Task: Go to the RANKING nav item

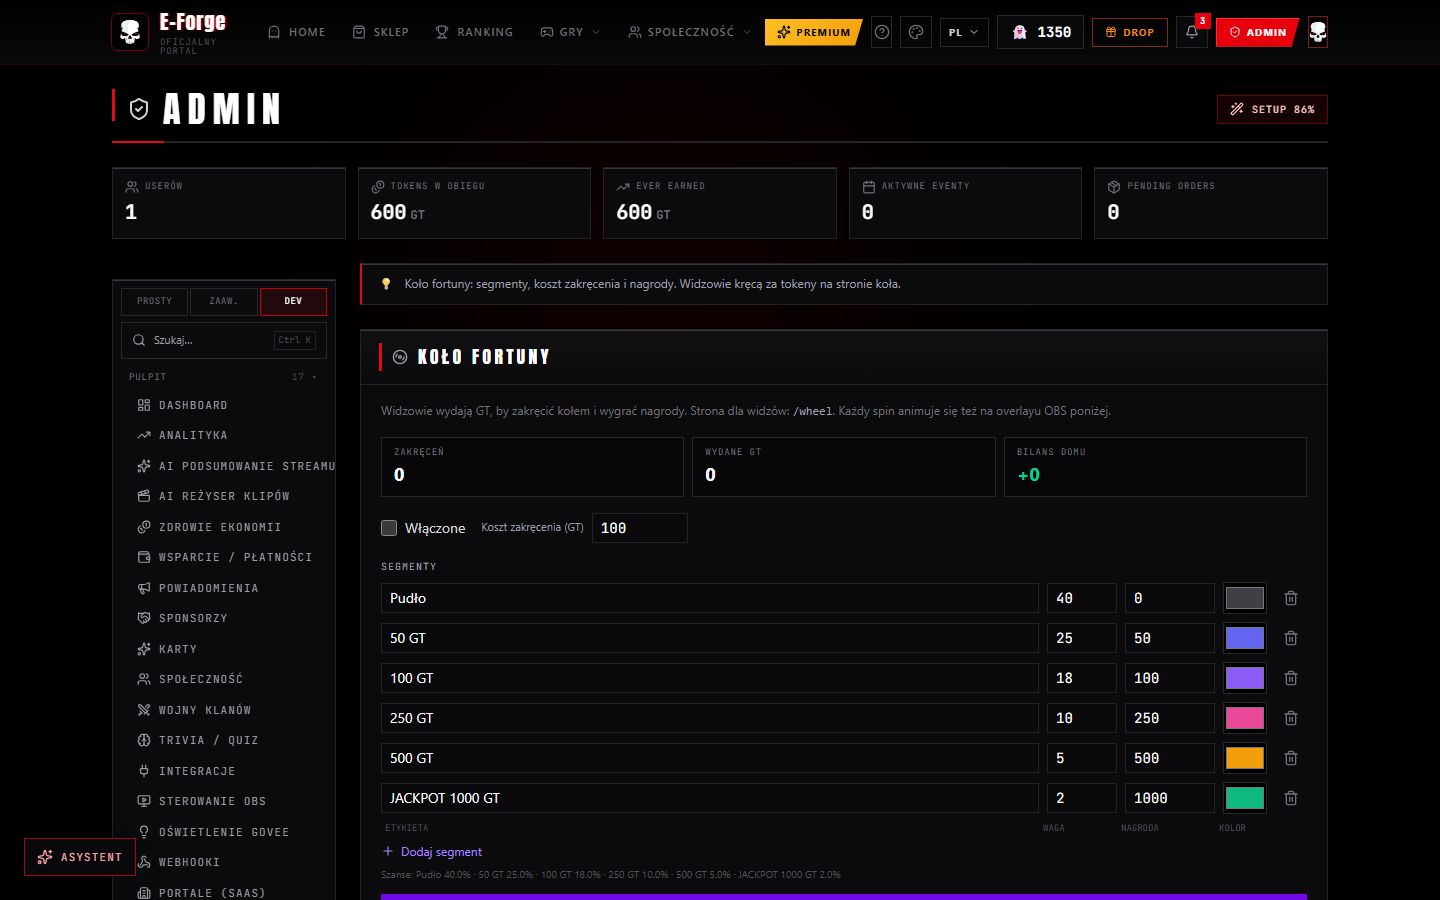Action: pos(474,32)
